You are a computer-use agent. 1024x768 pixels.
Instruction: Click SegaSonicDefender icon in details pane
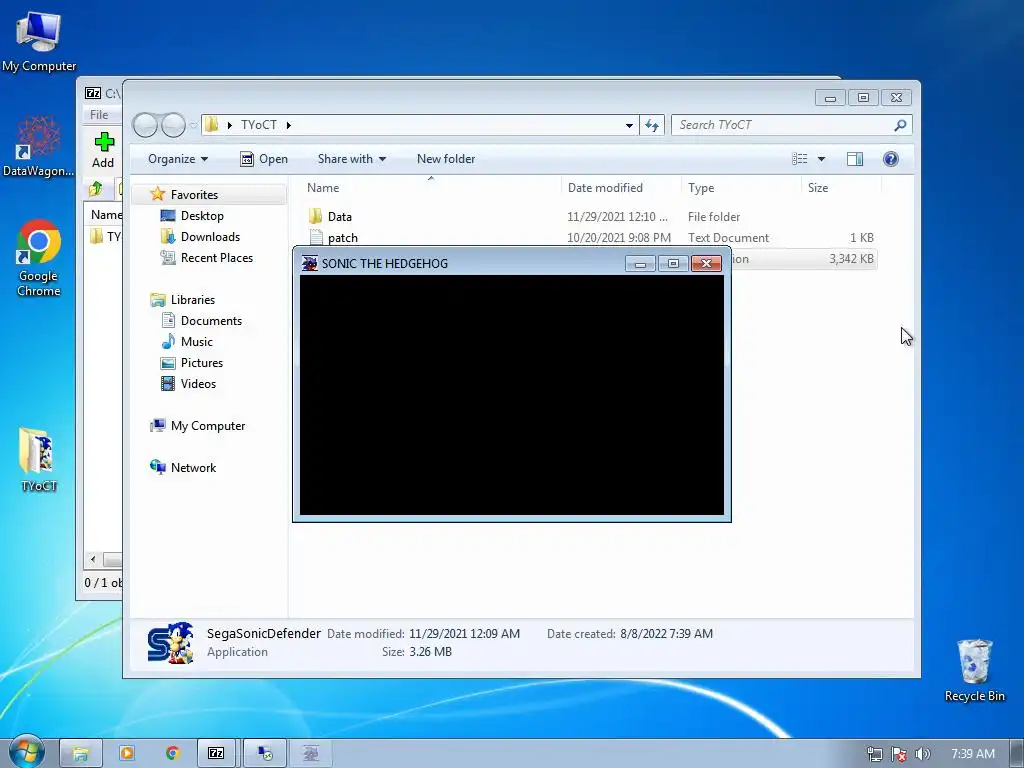170,643
